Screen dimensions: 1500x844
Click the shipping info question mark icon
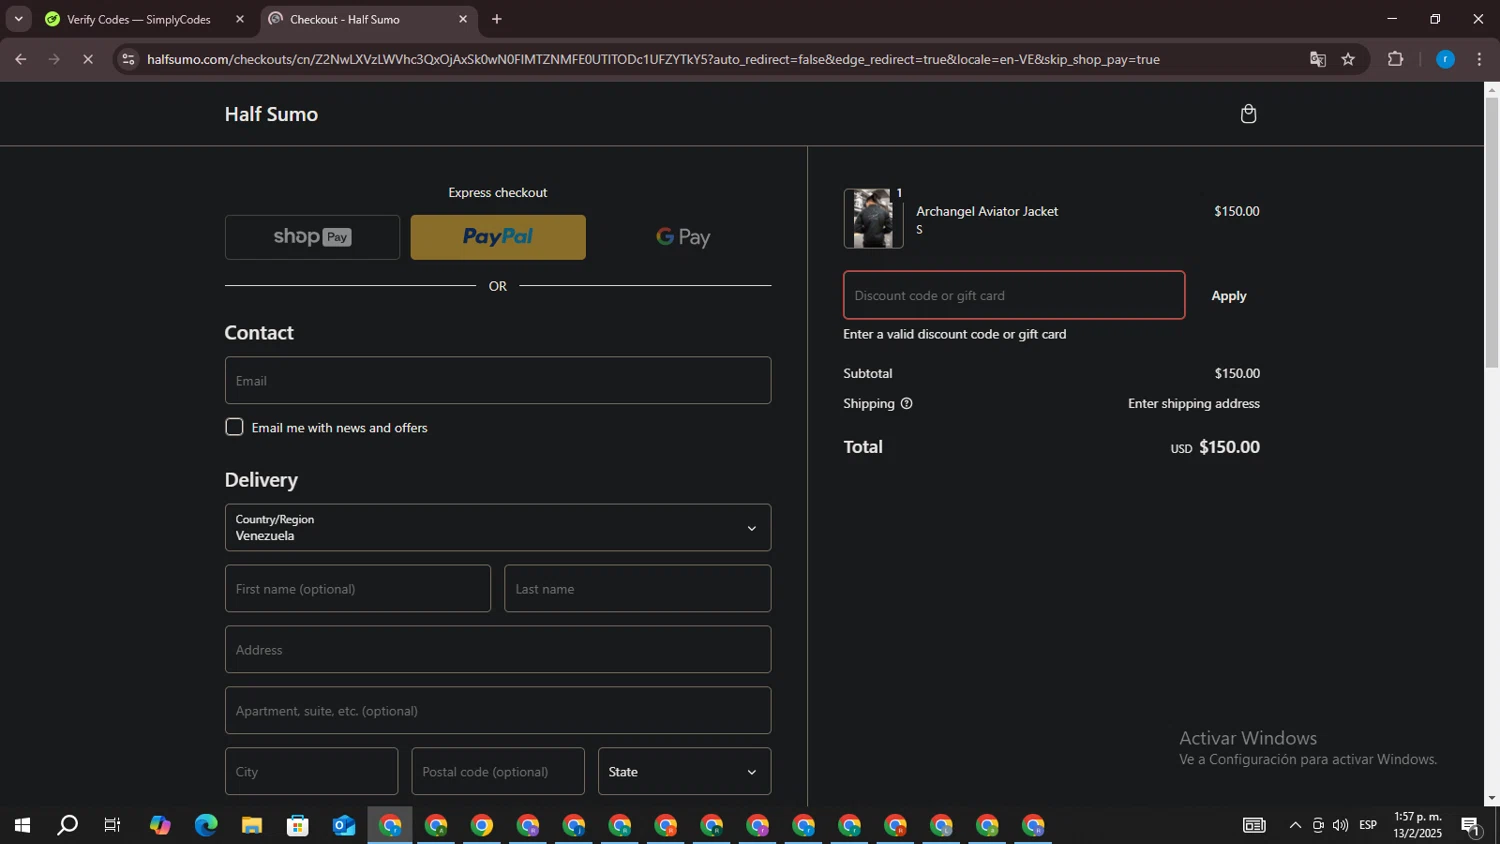tap(906, 404)
